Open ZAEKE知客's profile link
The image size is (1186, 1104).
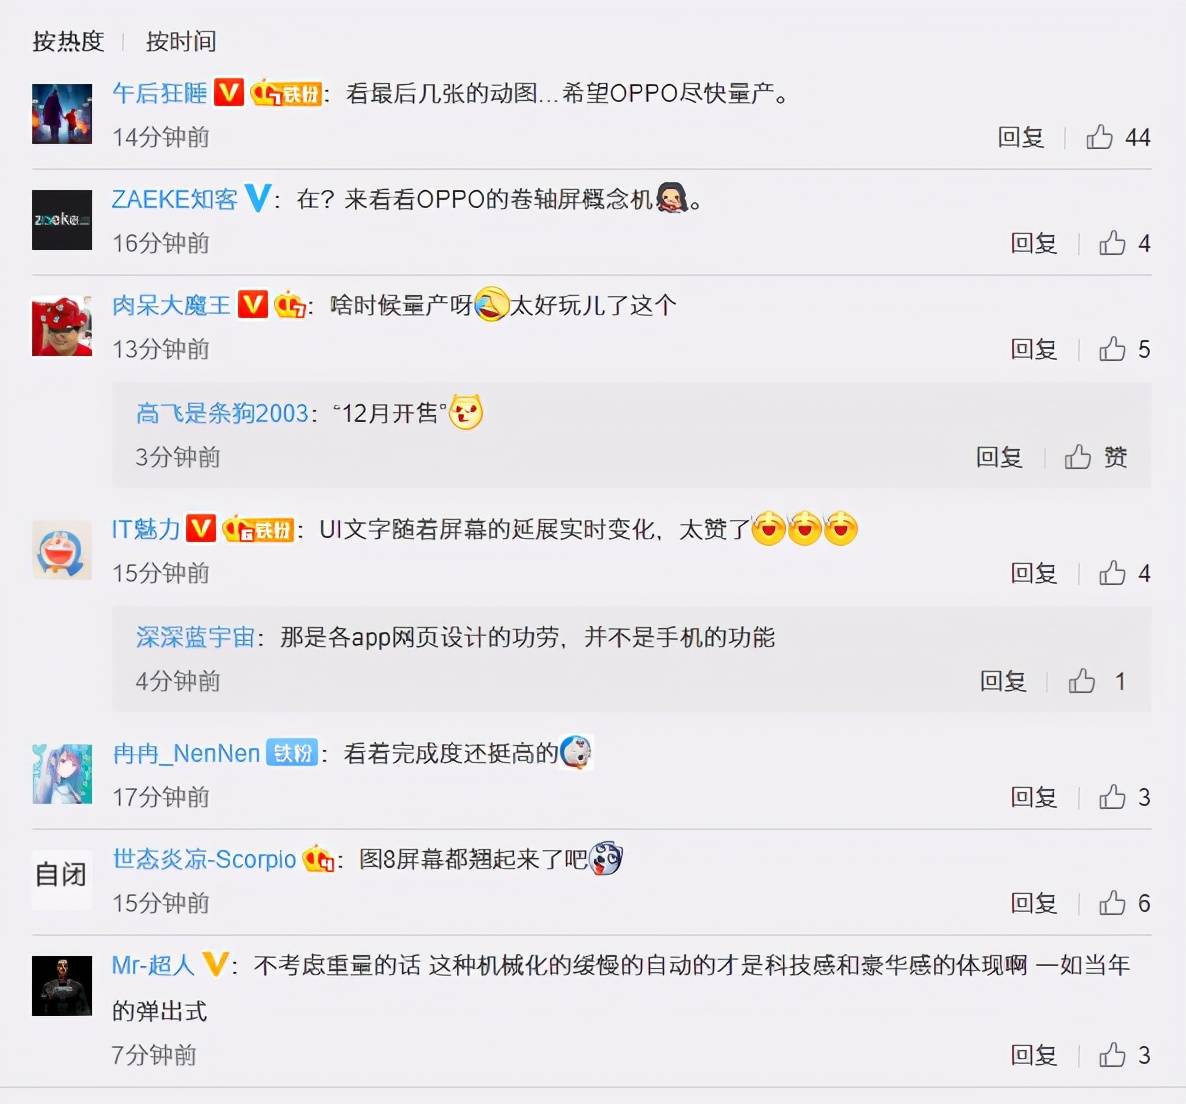[175, 199]
